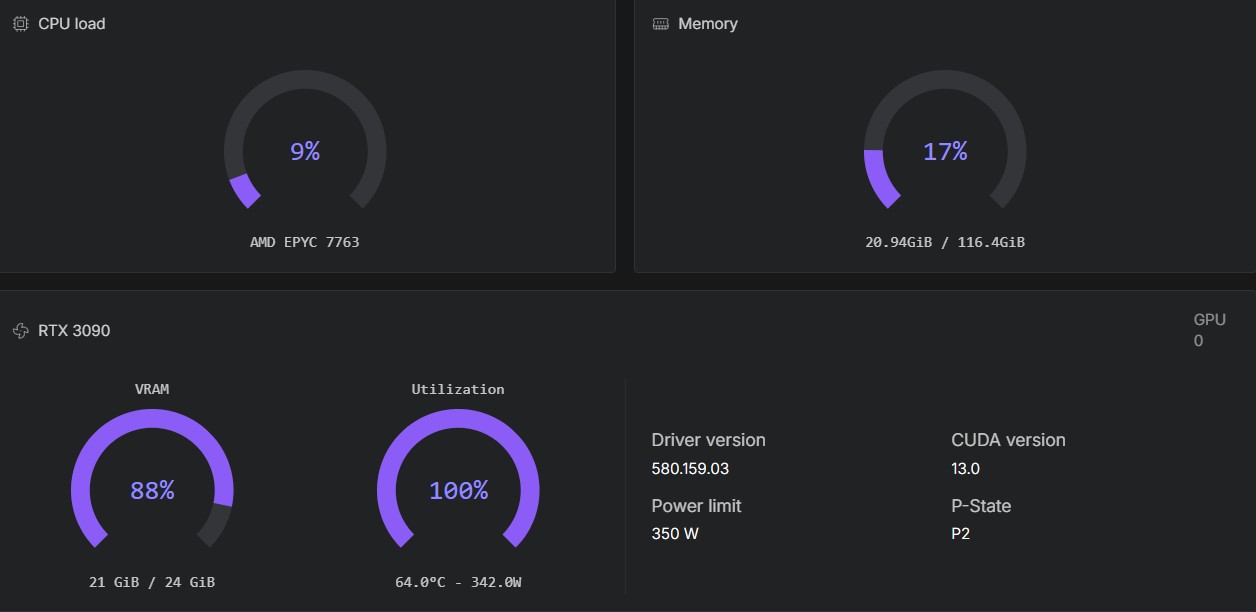This screenshot has height=612, width=1256.
Task: Click the Memory panel title
Action: coord(708,23)
